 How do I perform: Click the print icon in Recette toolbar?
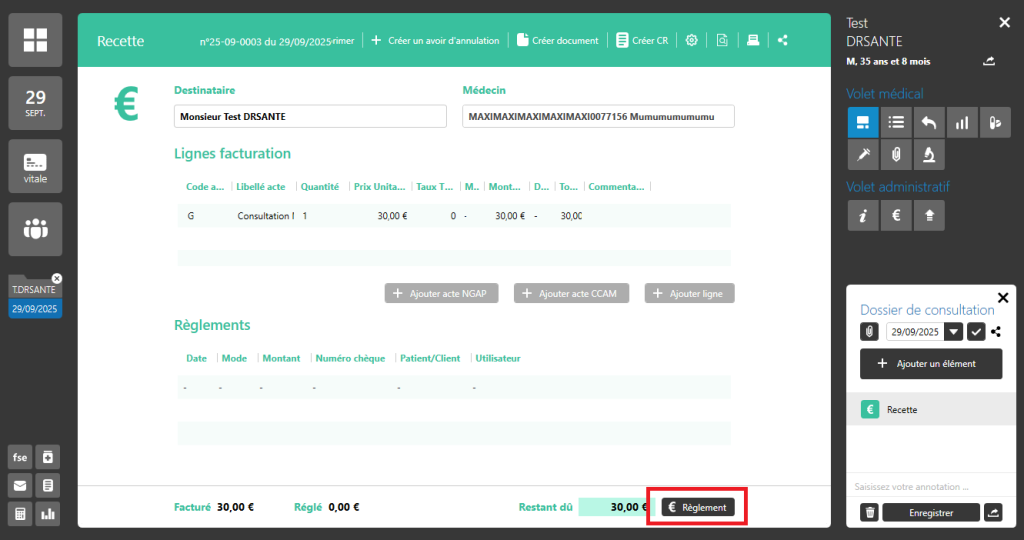tap(753, 40)
